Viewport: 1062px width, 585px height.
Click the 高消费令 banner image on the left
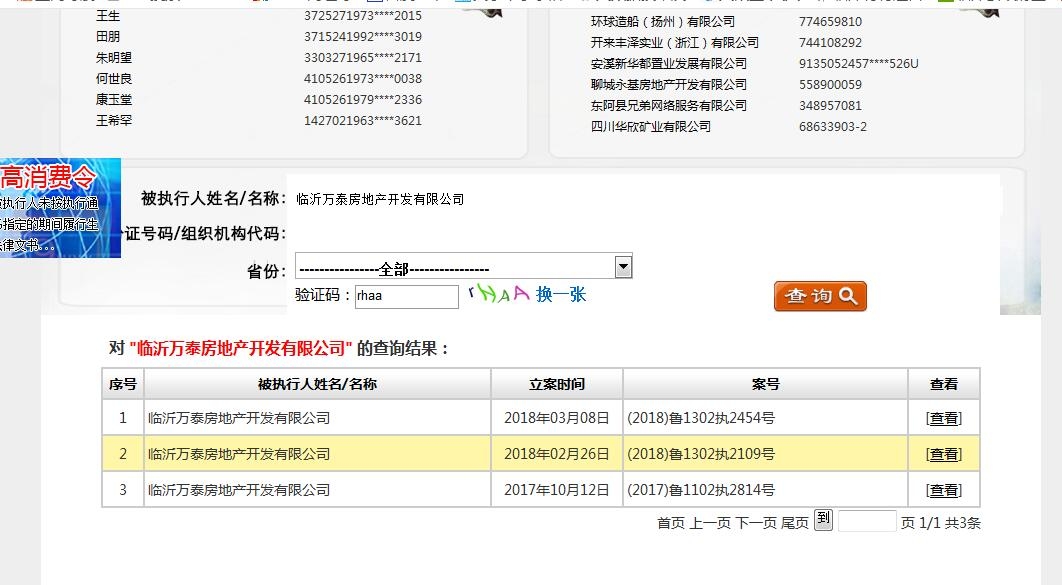tap(60, 208)
